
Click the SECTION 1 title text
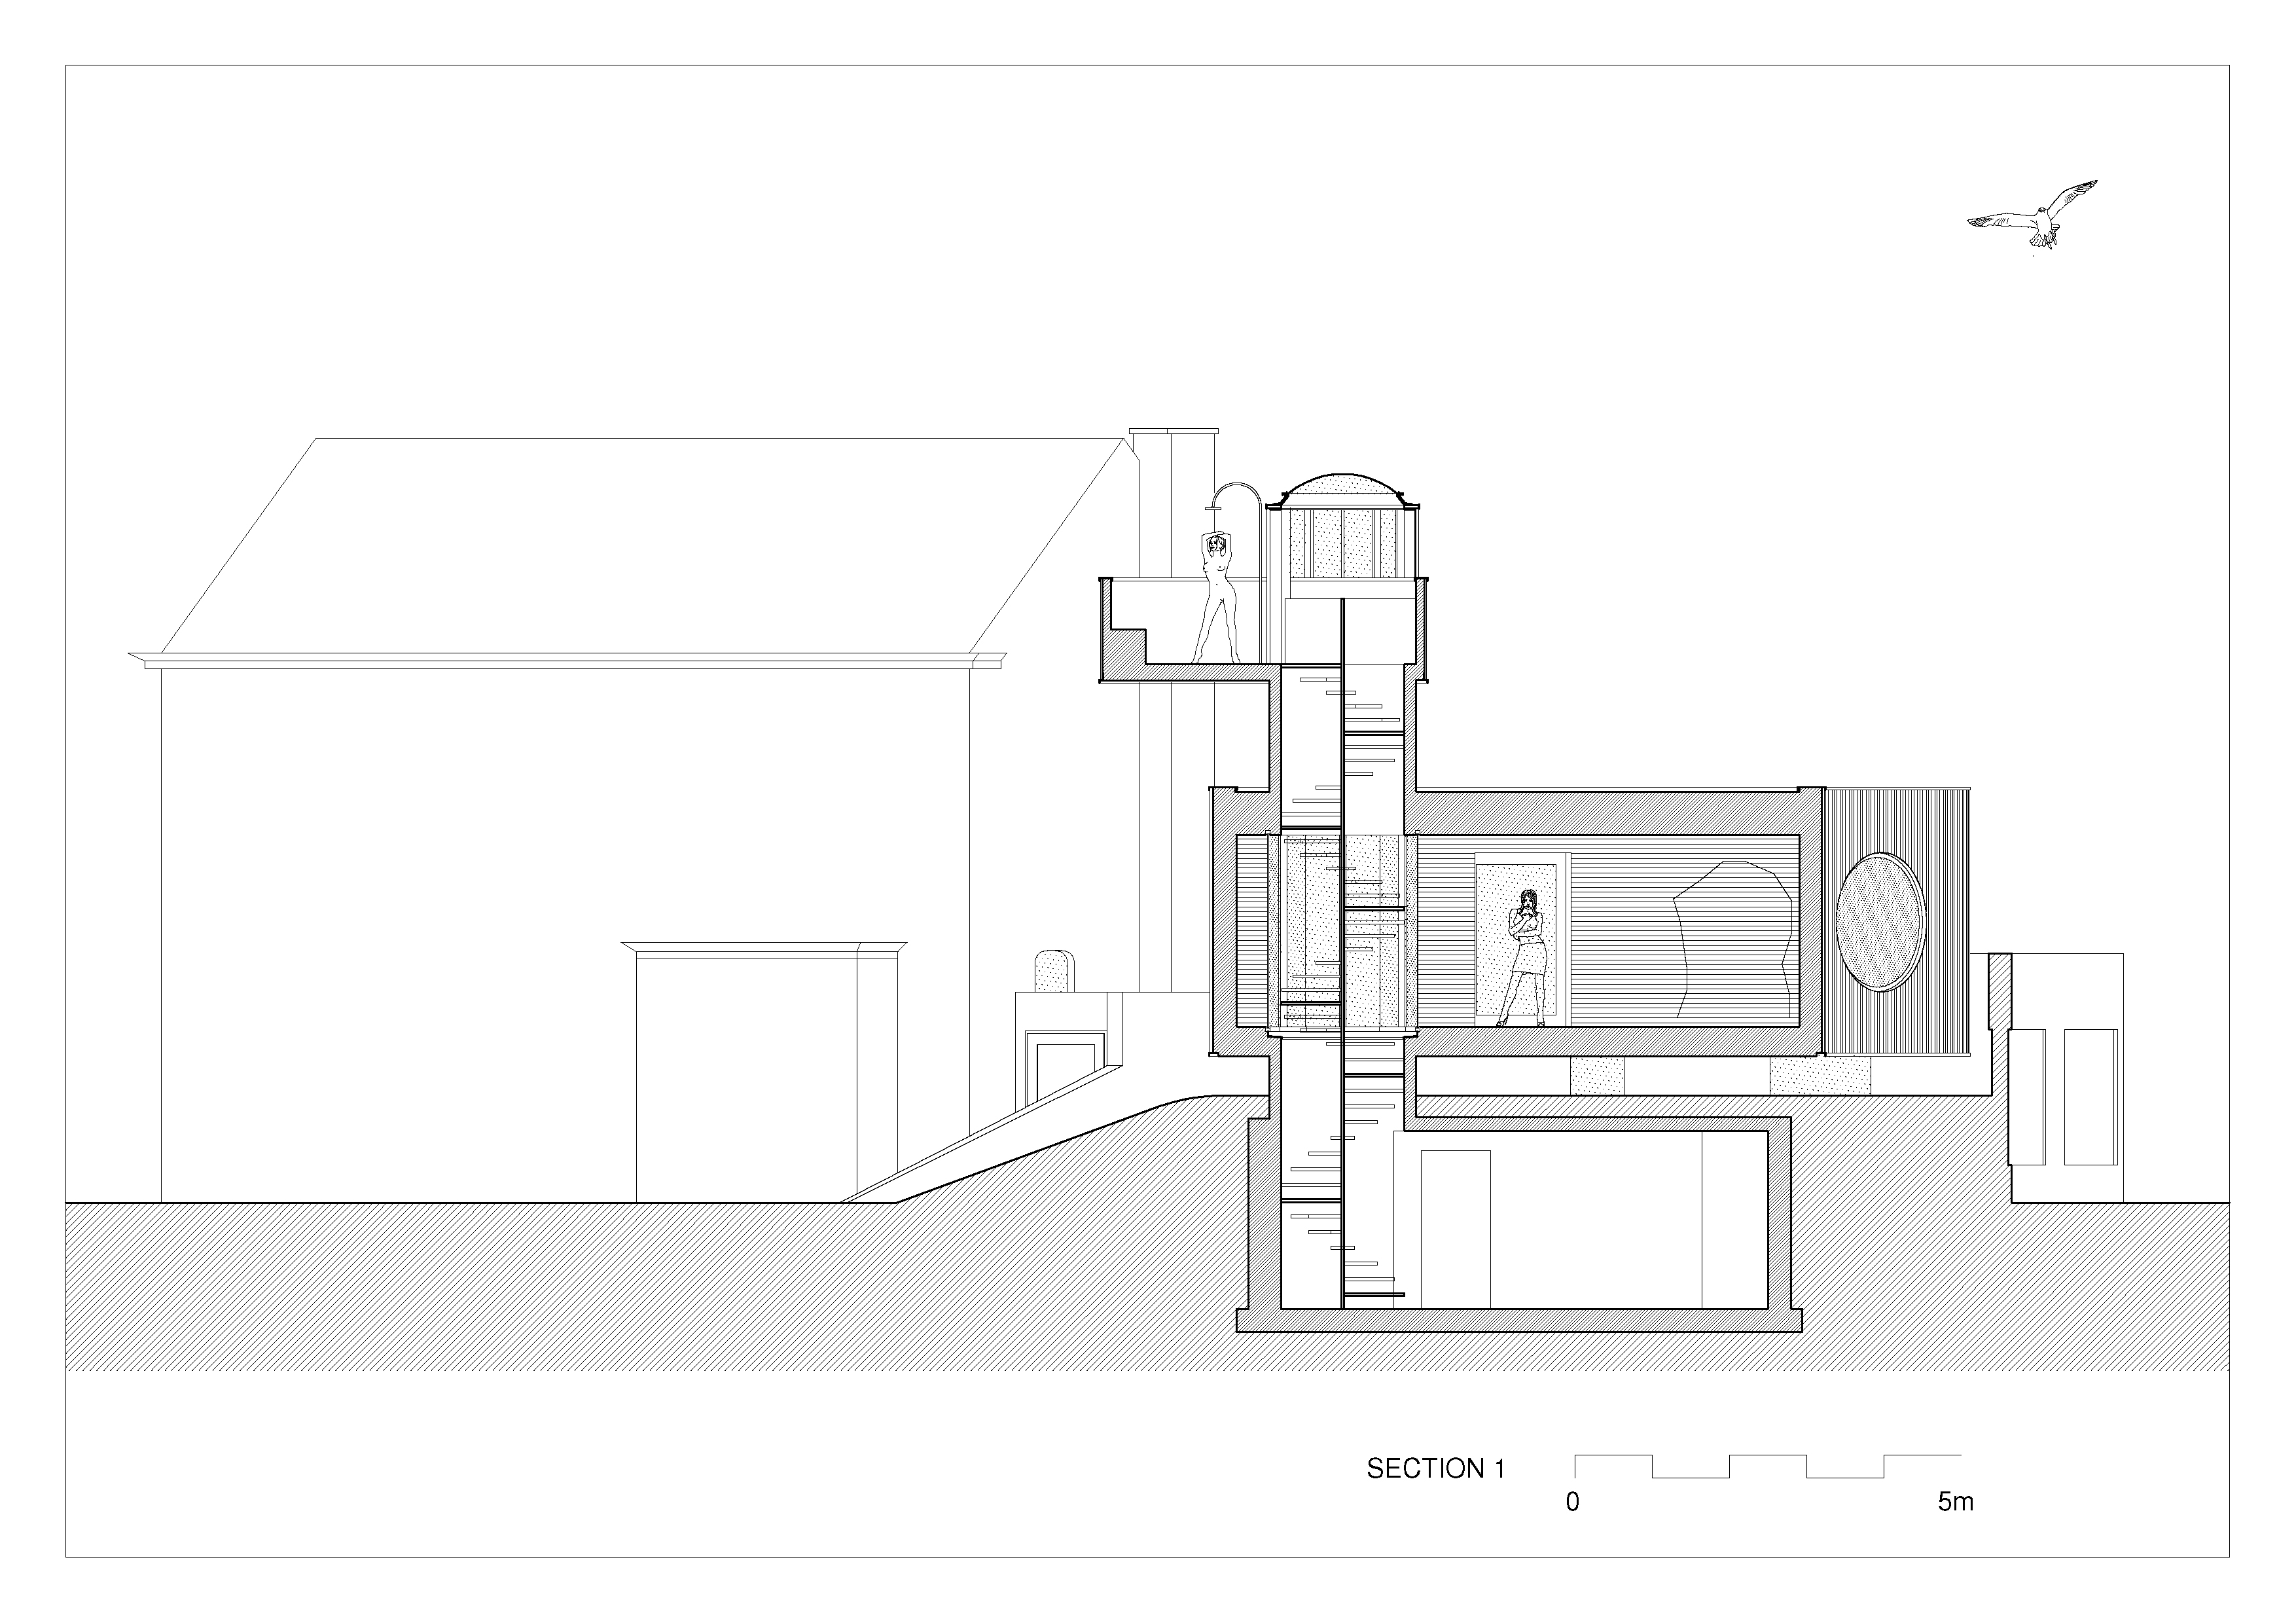click(1435, 1469)
